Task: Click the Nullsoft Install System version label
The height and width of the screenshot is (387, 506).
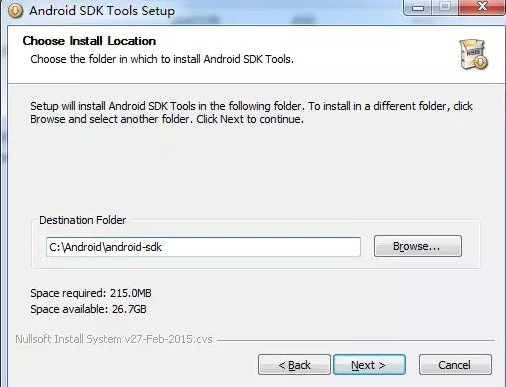Action: (x=114, y=339)
